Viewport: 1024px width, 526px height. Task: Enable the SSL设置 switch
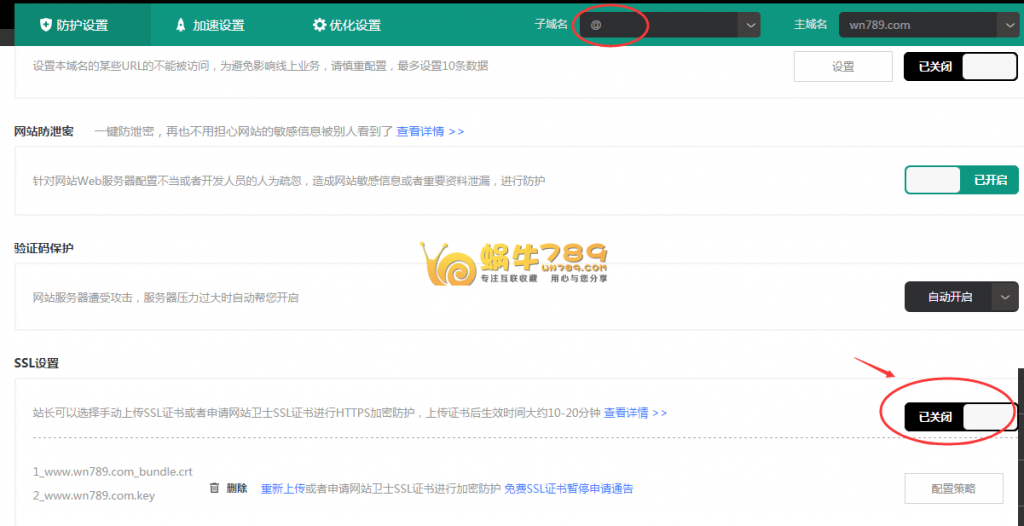[960, 416]
